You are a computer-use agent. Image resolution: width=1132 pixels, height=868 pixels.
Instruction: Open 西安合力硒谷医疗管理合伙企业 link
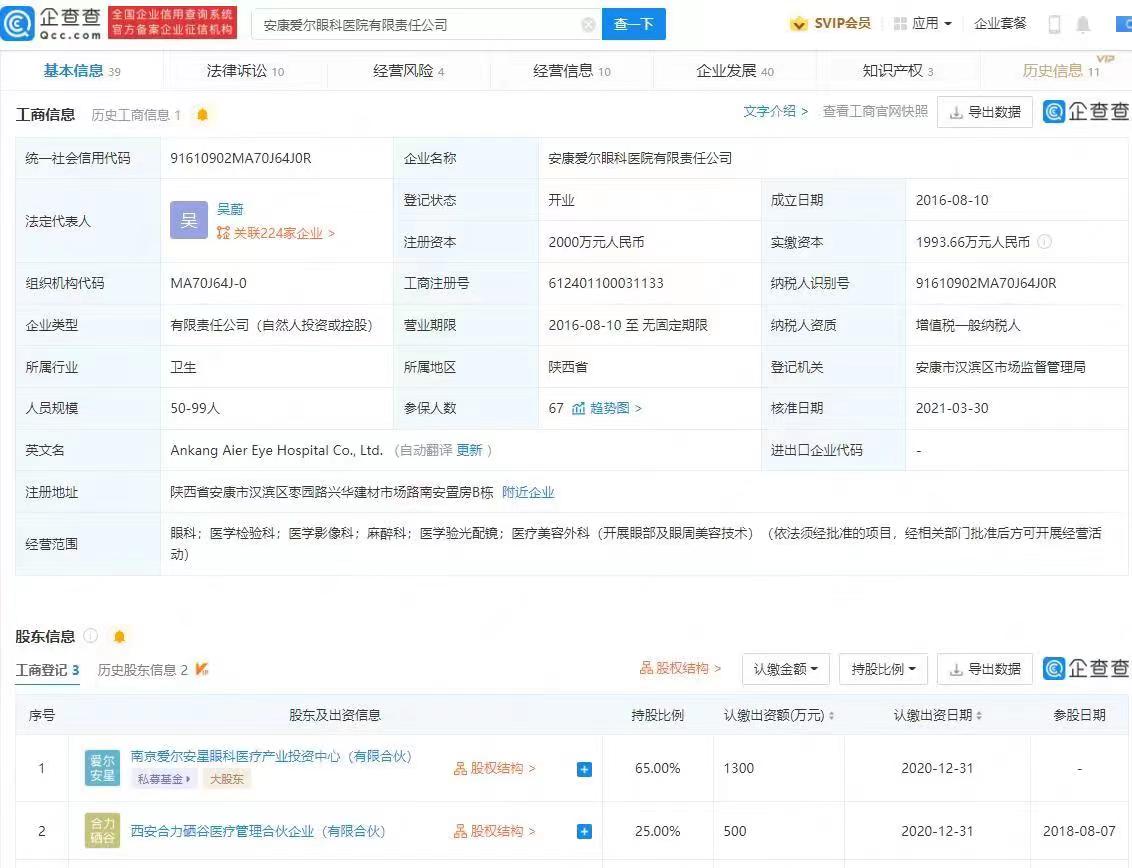tap(258, 831)
